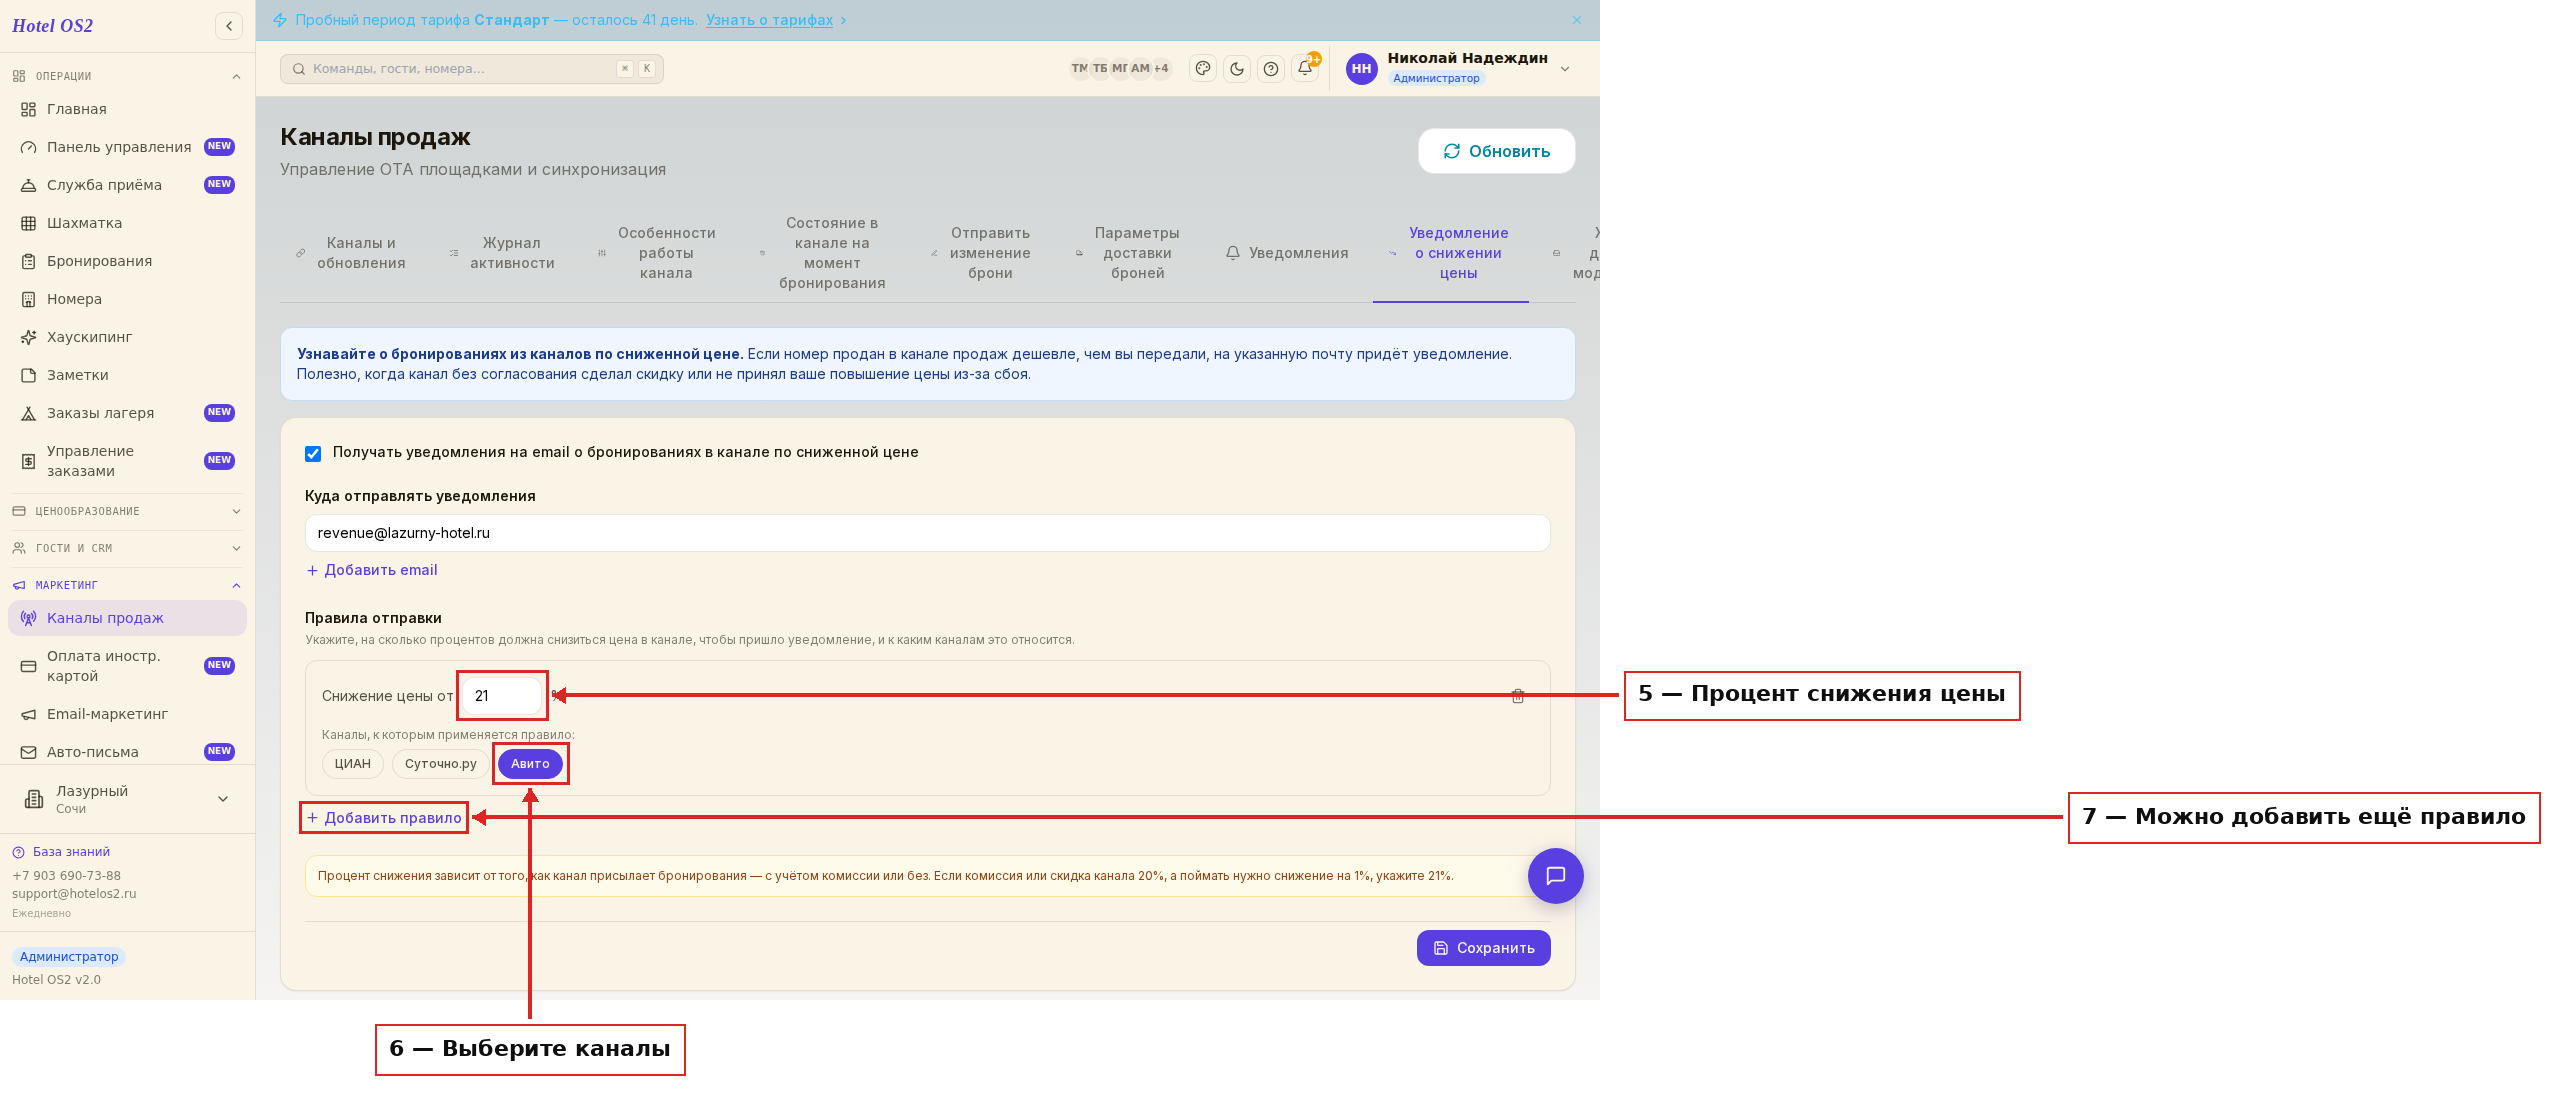The image size is (2564, 1099).
Task: Open База знаний link
Action: coord(61,852)
